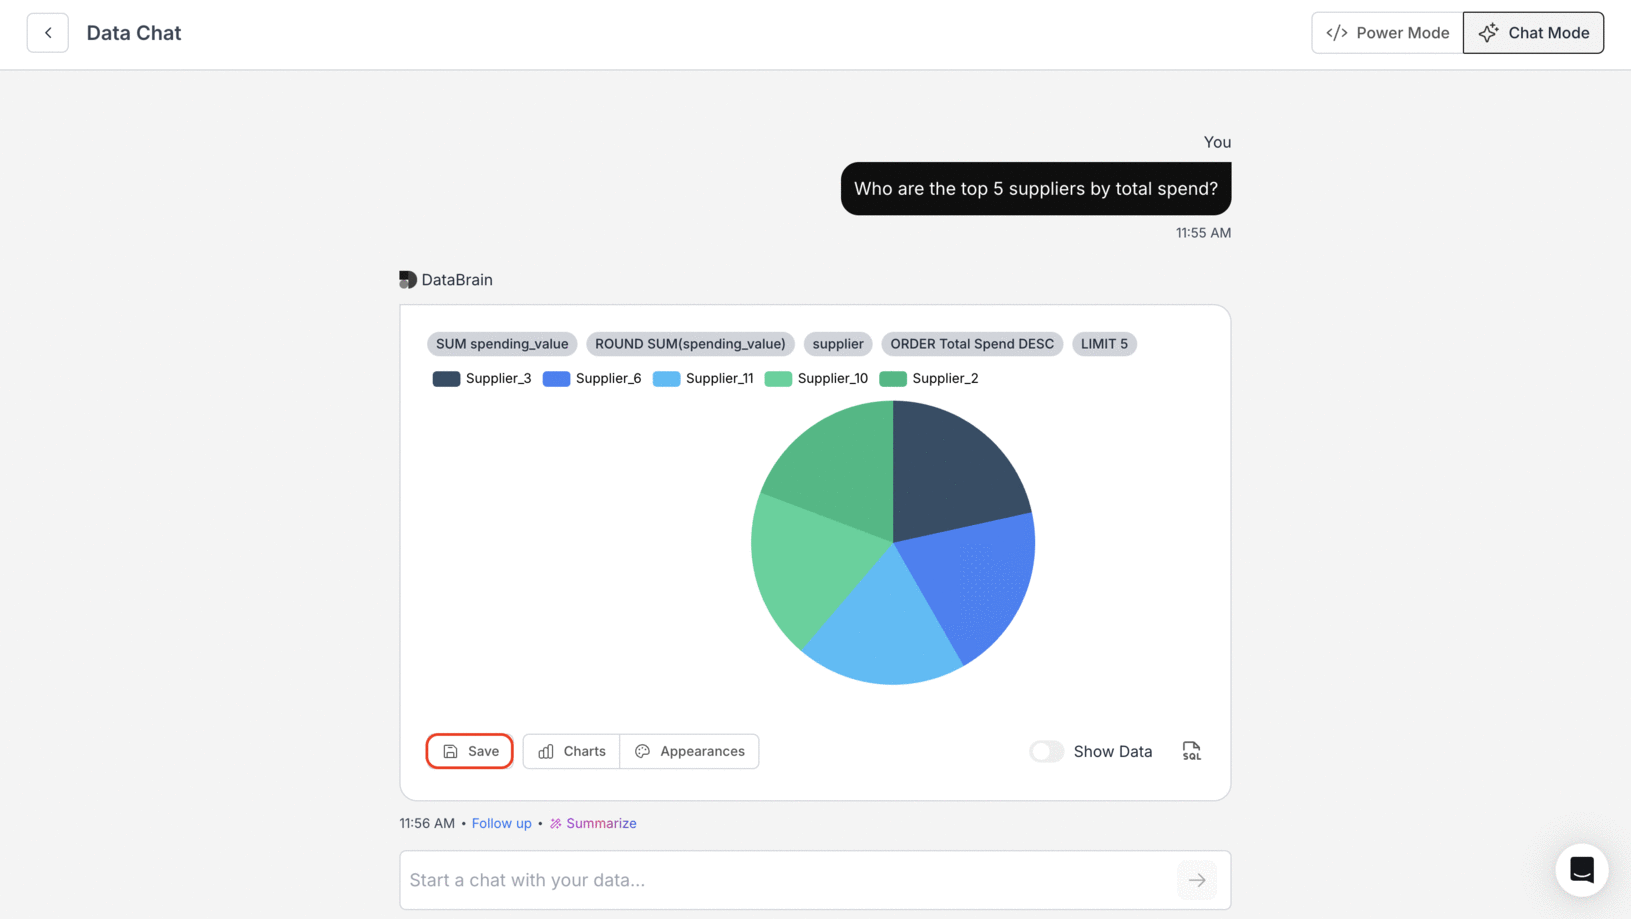Select the SQL view icon
This screenshot has height=919, width=1631.
pos(1191,751)
